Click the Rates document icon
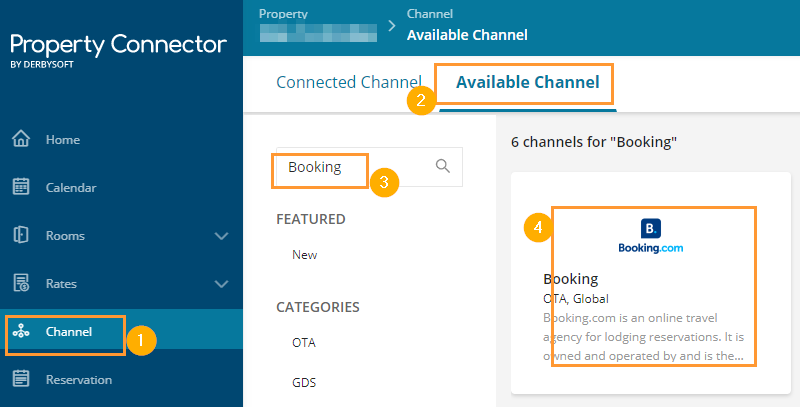Image resolution: width=800 pixels, height=407 pixels. (21, 283)
